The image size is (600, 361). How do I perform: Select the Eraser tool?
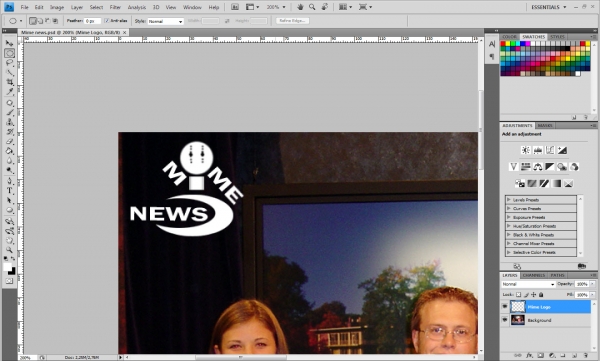[x=10, y=141]
